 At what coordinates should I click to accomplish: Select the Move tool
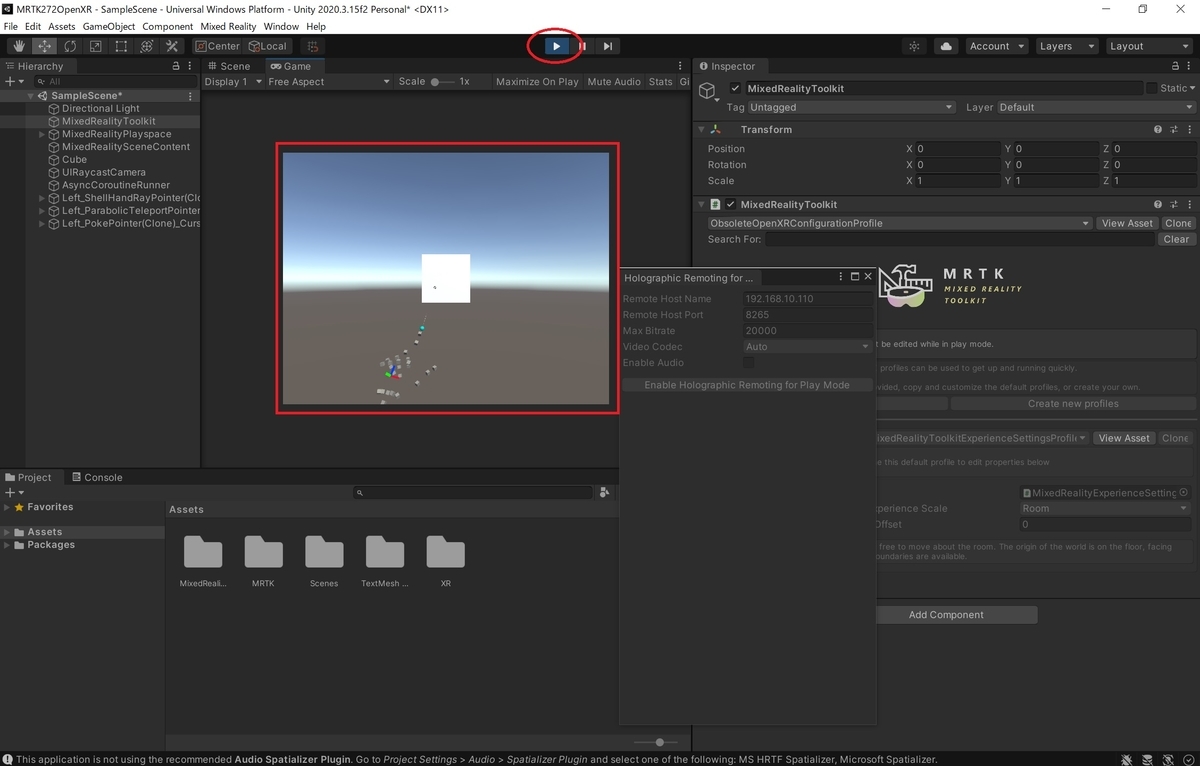[x=45, y=46]
